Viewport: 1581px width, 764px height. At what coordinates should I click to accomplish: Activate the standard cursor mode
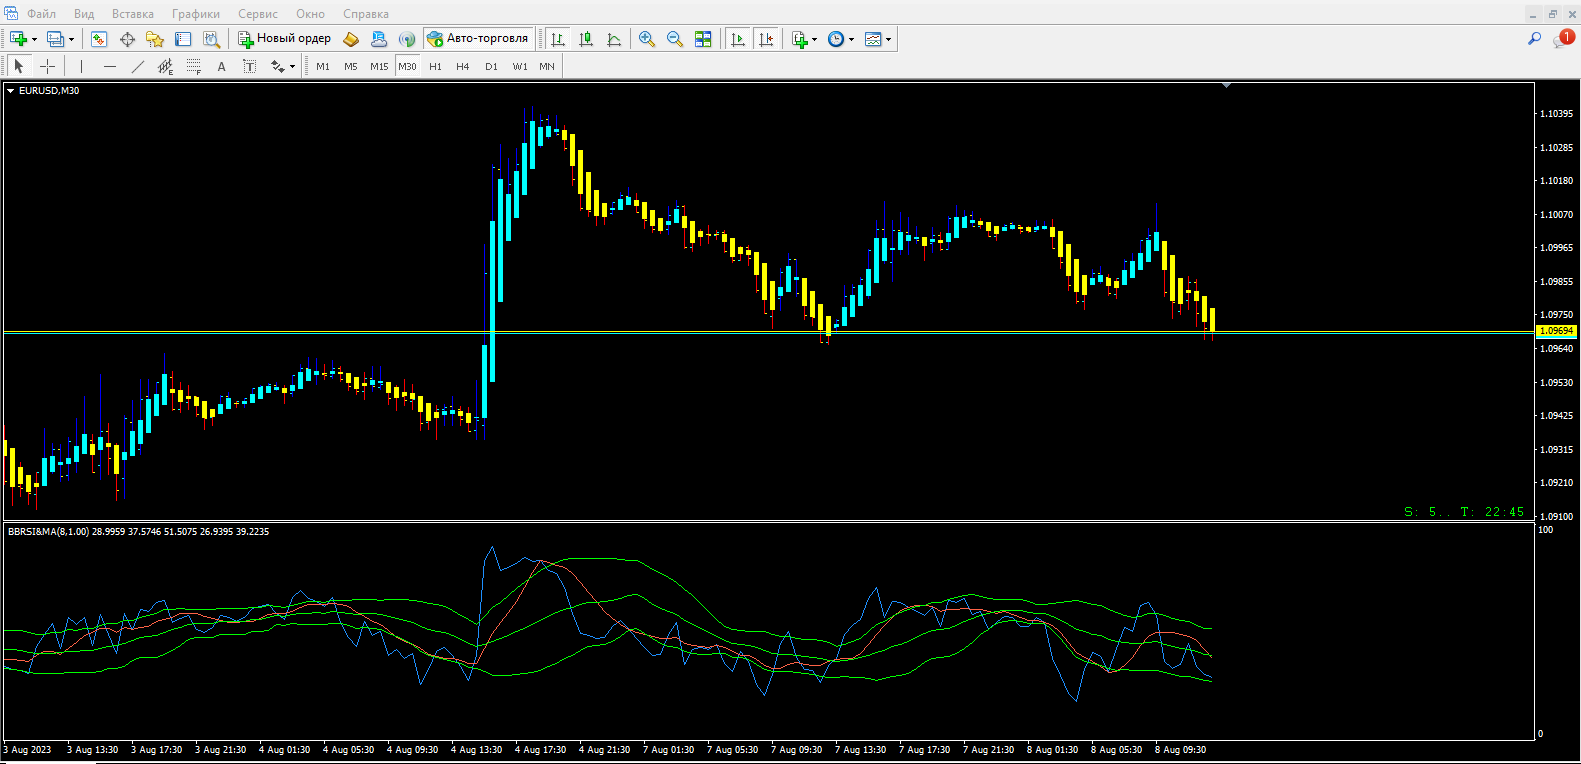pyautogui.click(x=18, y=66)
